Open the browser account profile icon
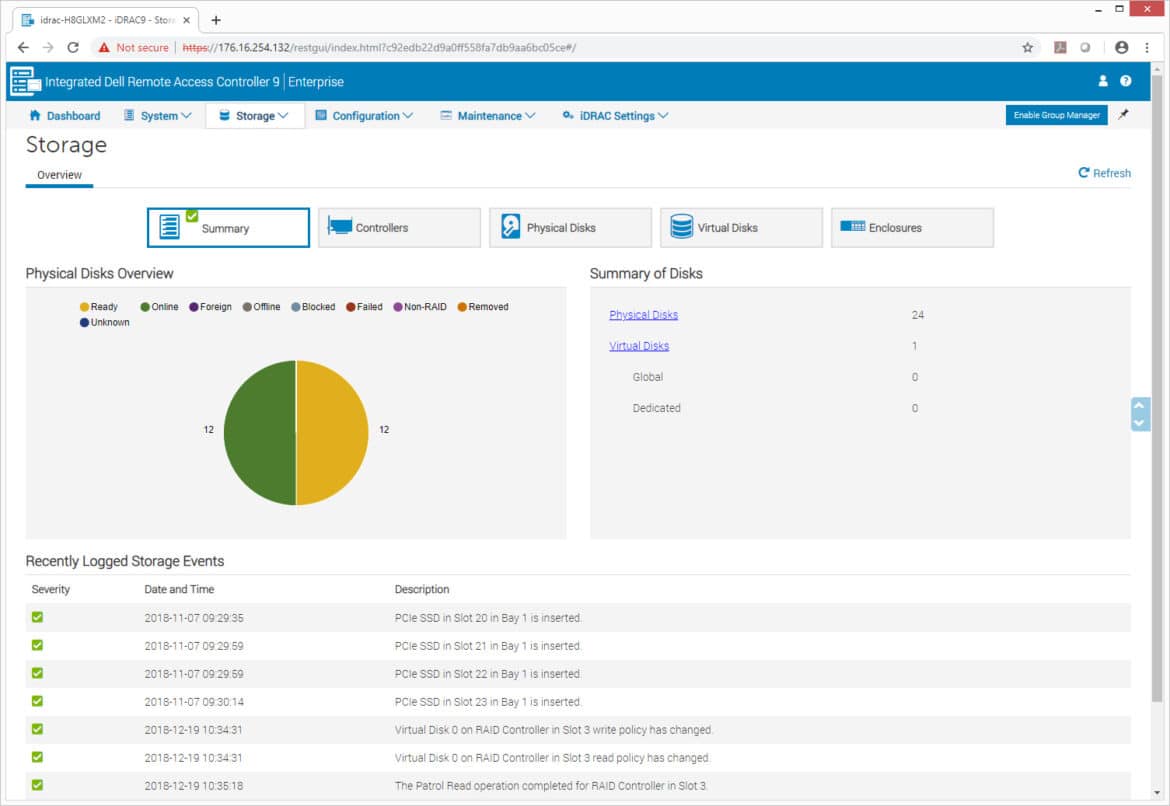The height and width of the screenshot is (806, 1170). [x=1121, y=48]
